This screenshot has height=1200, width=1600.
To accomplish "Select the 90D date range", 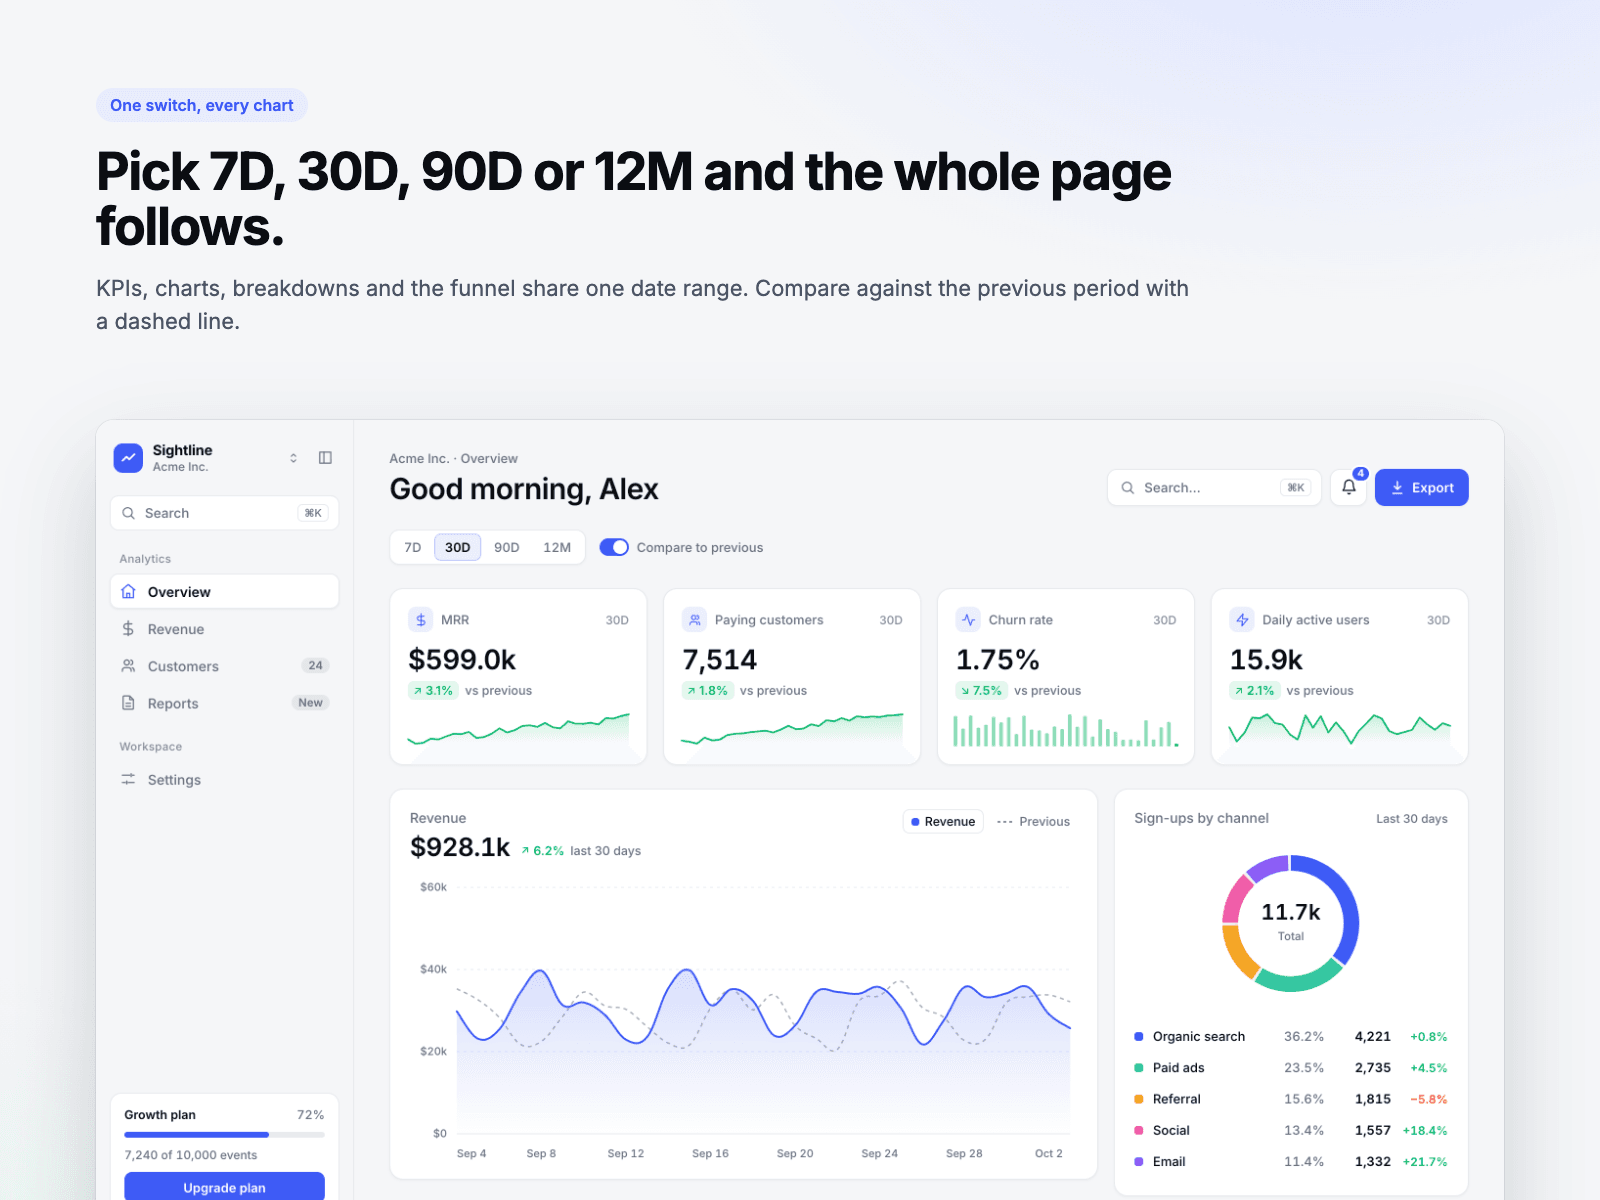I will tap(507, 547).
